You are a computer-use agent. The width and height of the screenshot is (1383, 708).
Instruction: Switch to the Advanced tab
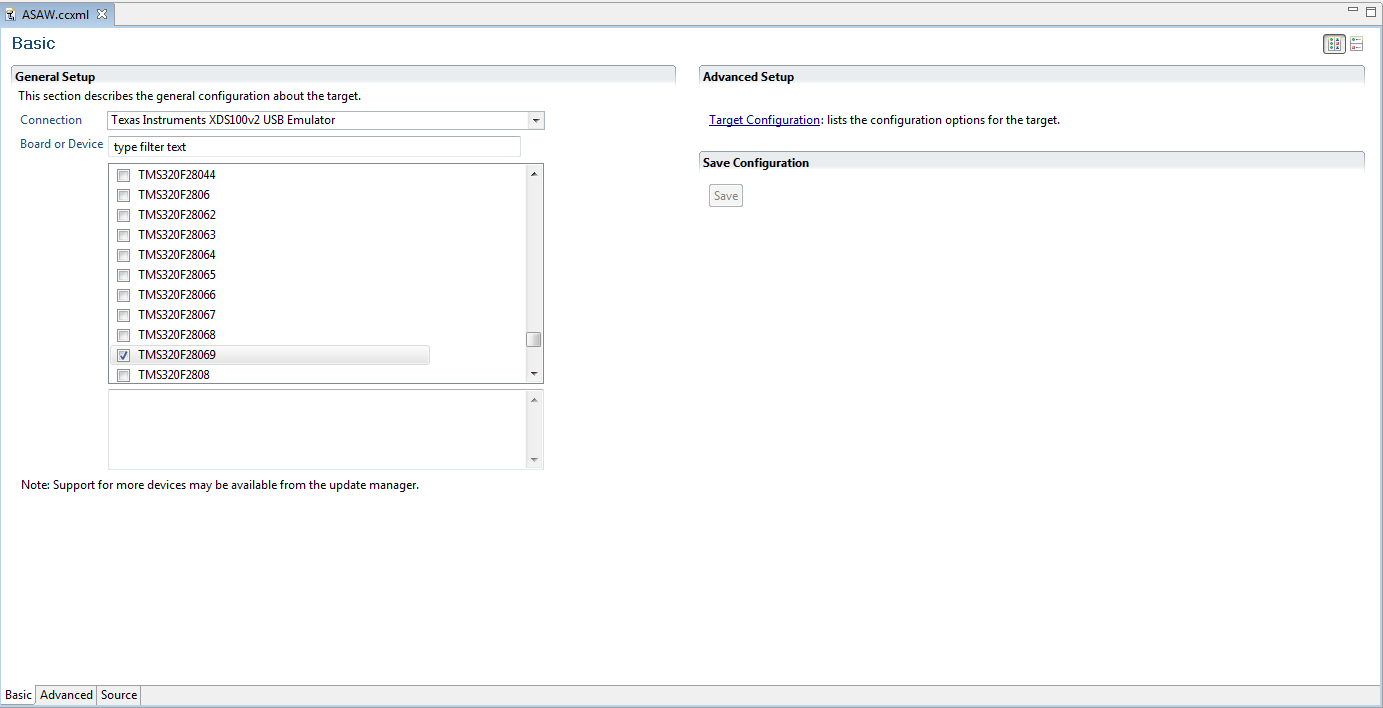click(66, 695)
